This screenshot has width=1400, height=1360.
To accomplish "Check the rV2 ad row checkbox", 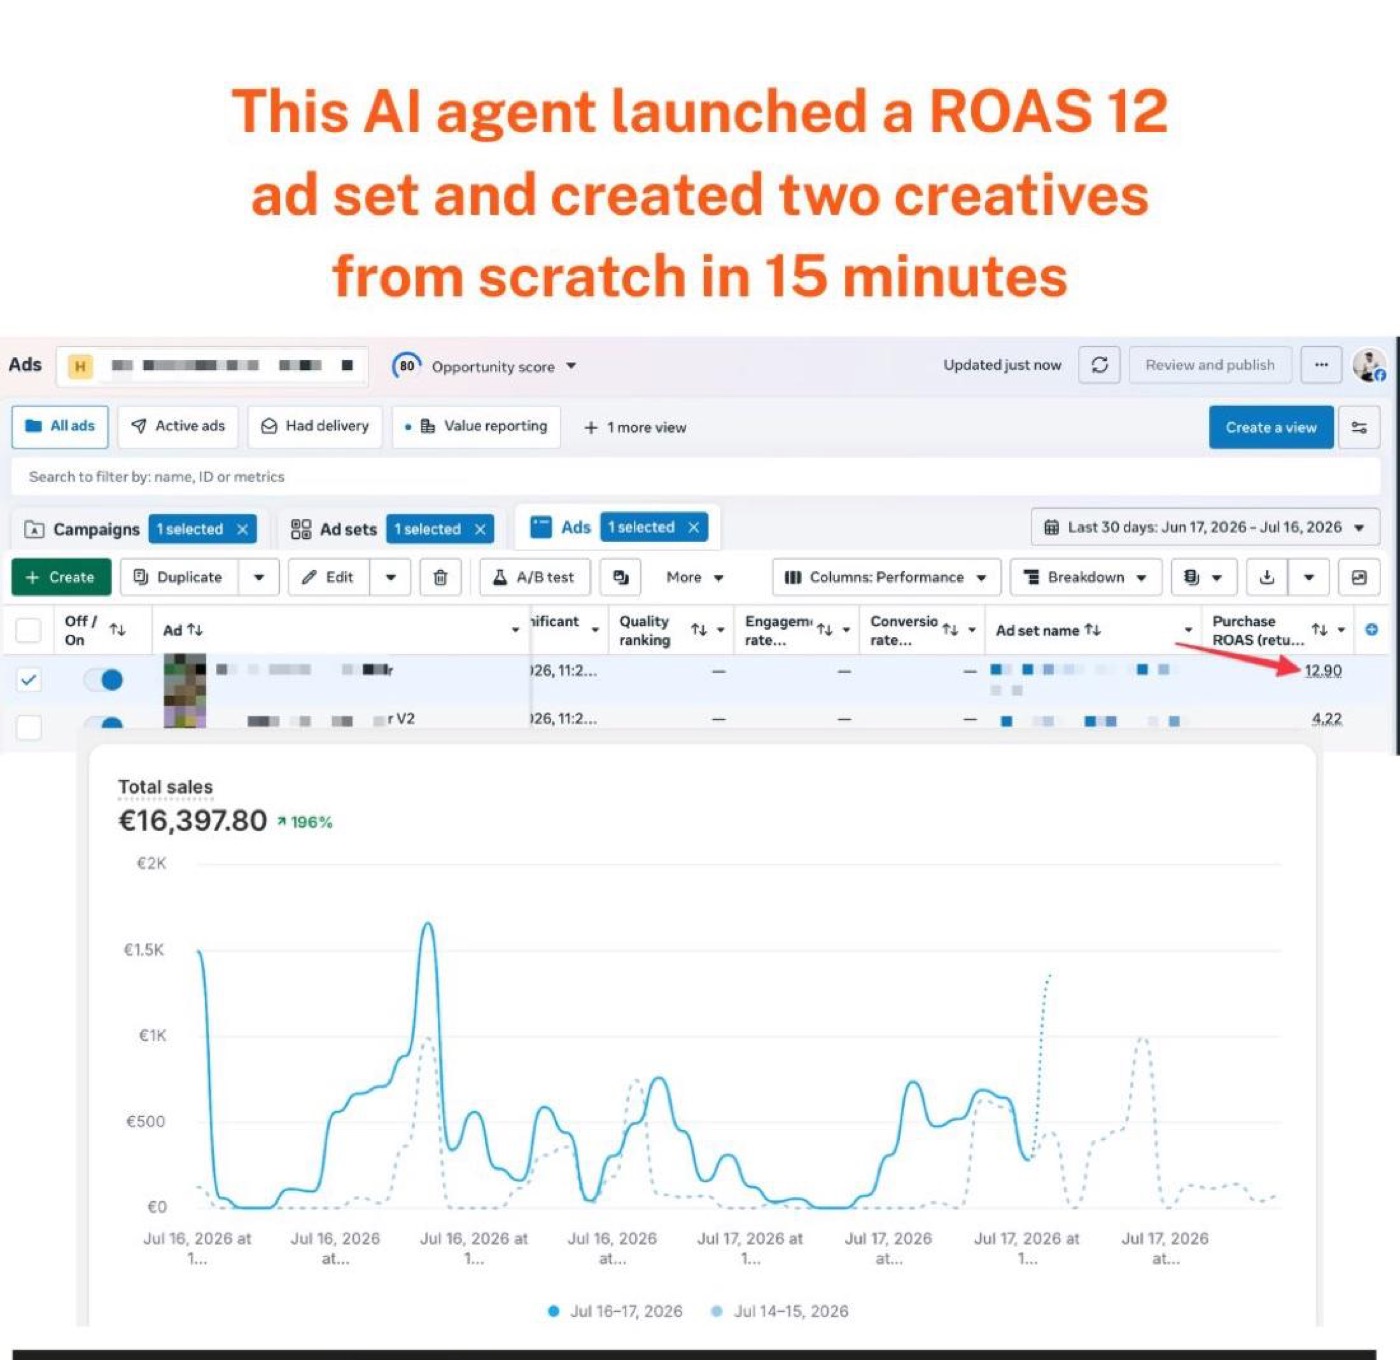I will pyautogui.click(x=29, y=727).
